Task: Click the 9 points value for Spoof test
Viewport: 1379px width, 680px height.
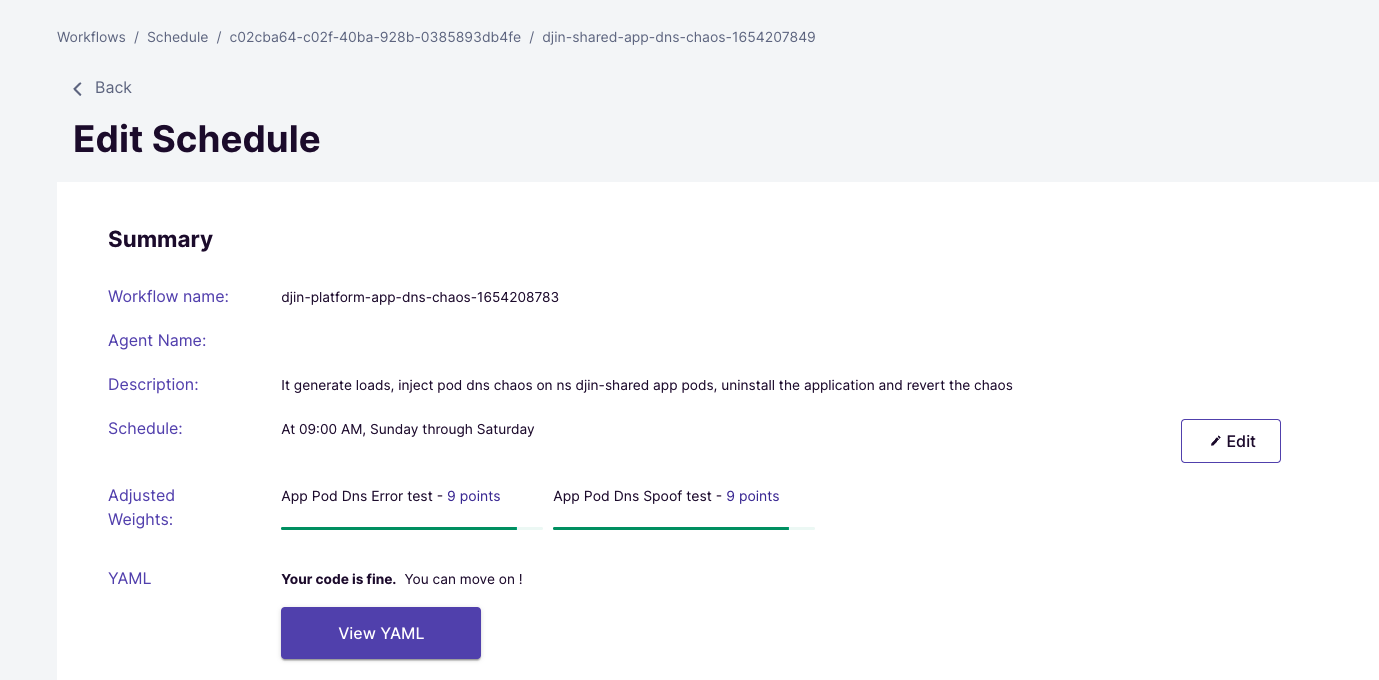Action: pos(753,496)
